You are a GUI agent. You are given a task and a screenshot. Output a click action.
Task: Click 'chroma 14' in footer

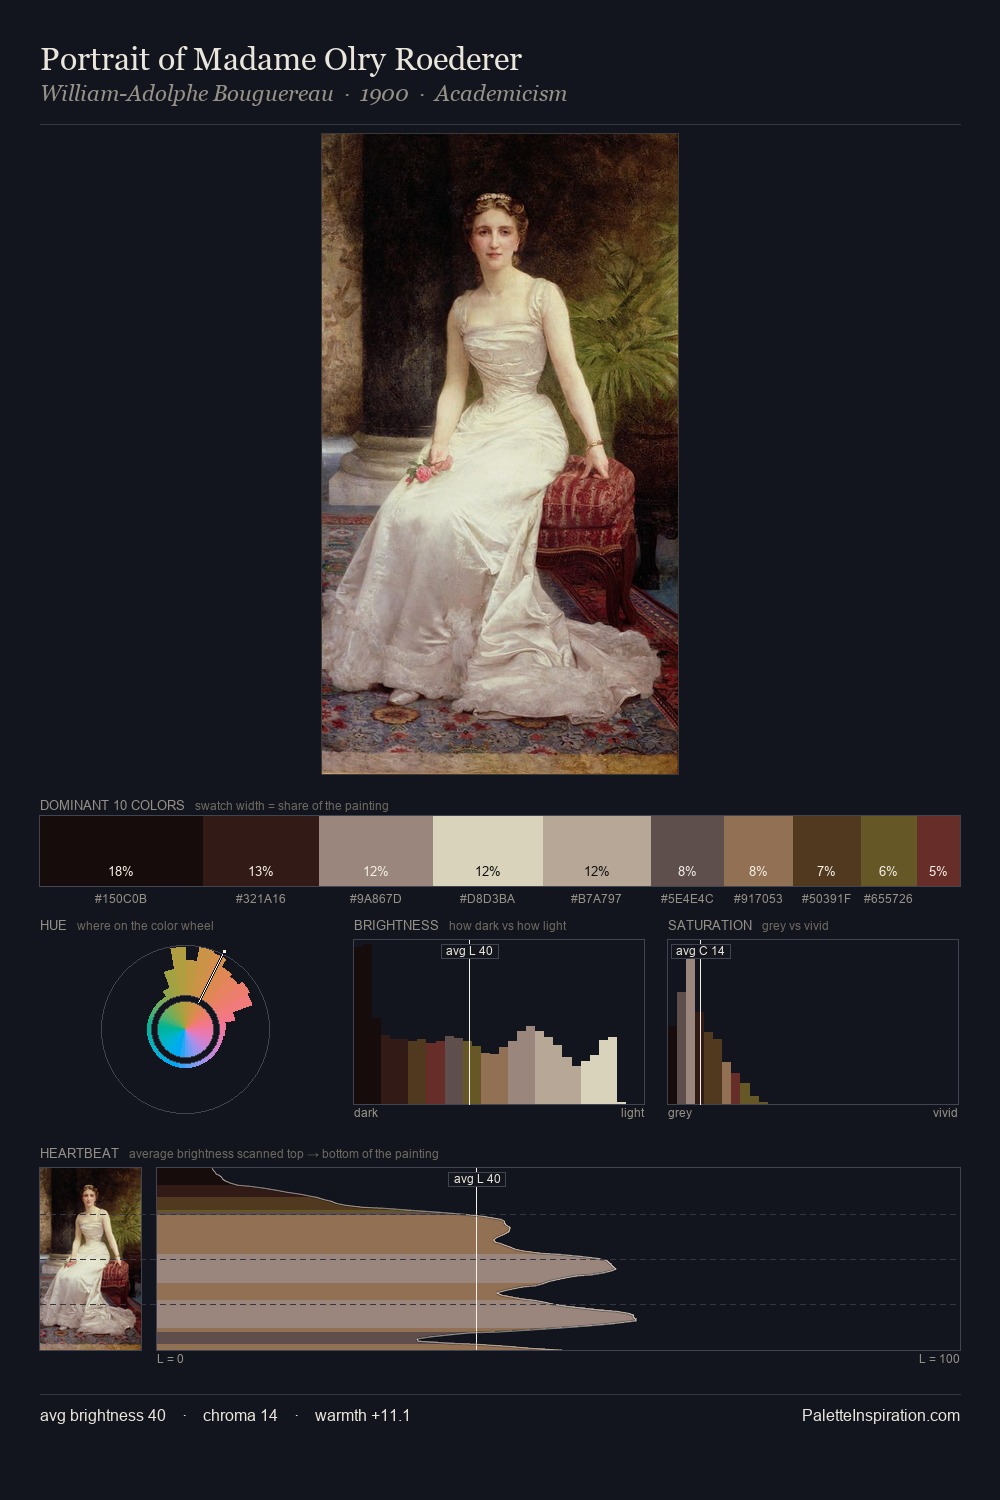(x=240, y=1415)
